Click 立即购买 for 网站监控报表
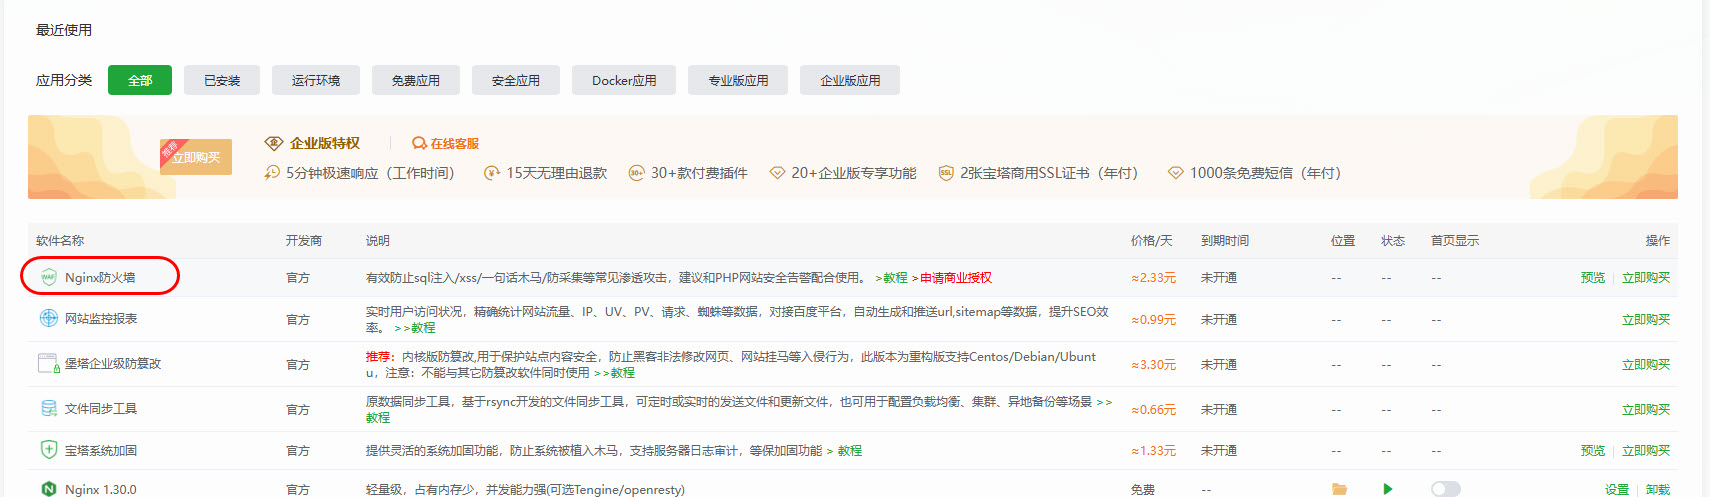 (x=1646, y=319)
